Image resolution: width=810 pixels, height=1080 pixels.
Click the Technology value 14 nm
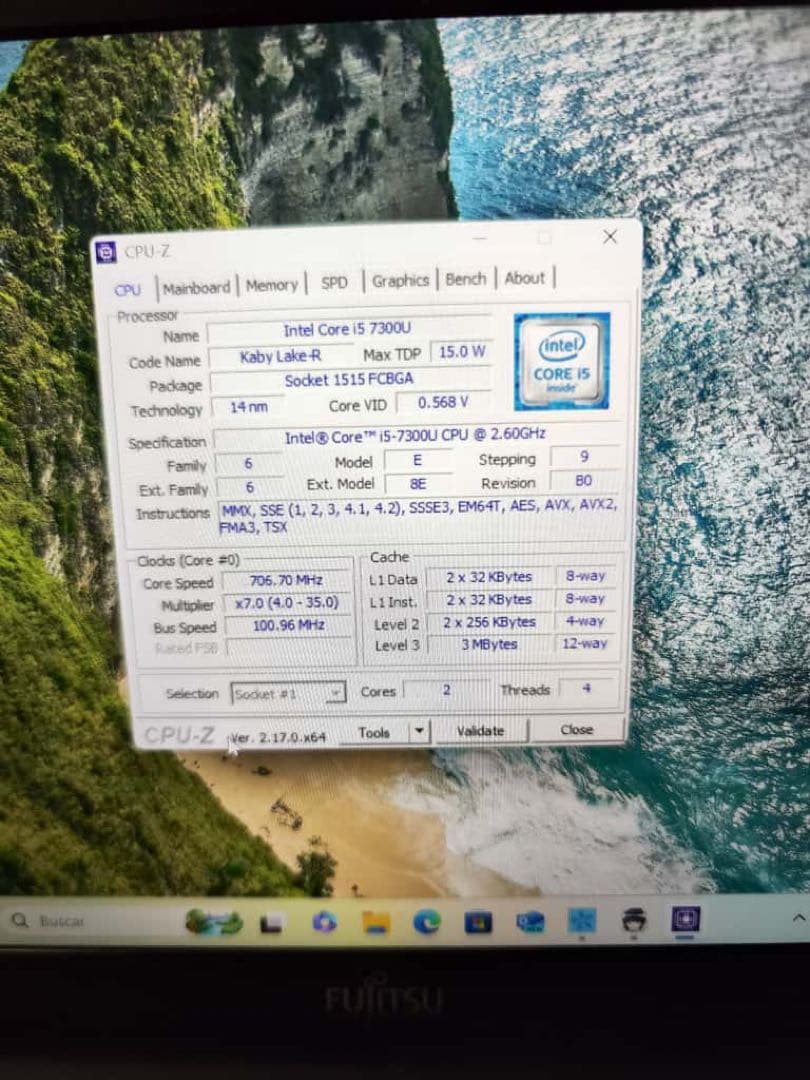coord(249,407)
